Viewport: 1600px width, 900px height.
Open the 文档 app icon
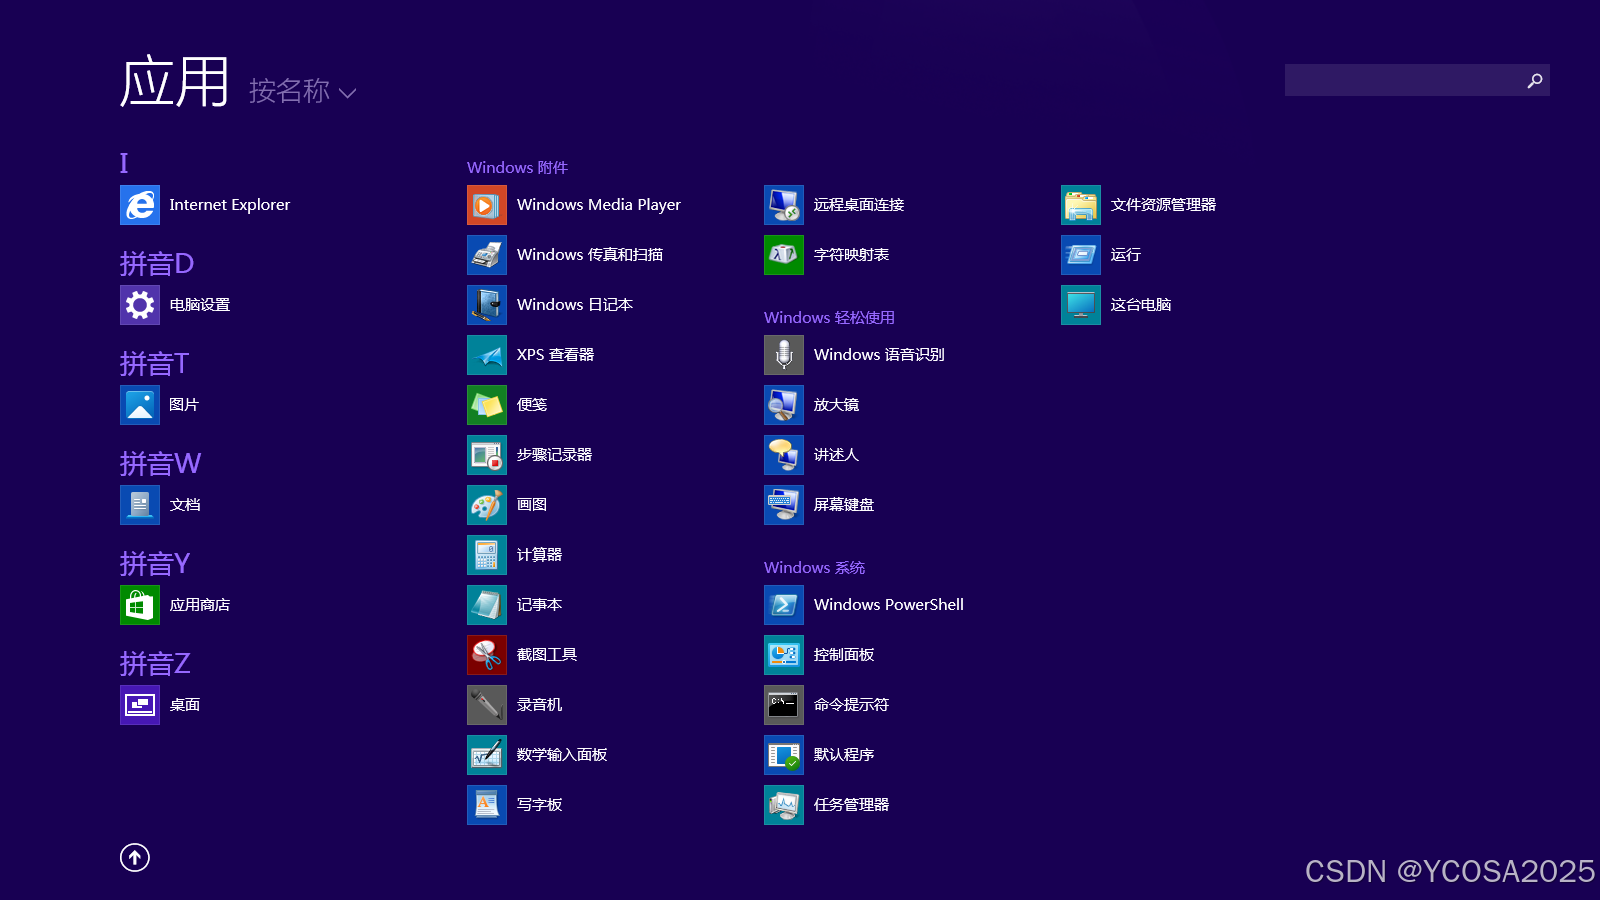140,505
